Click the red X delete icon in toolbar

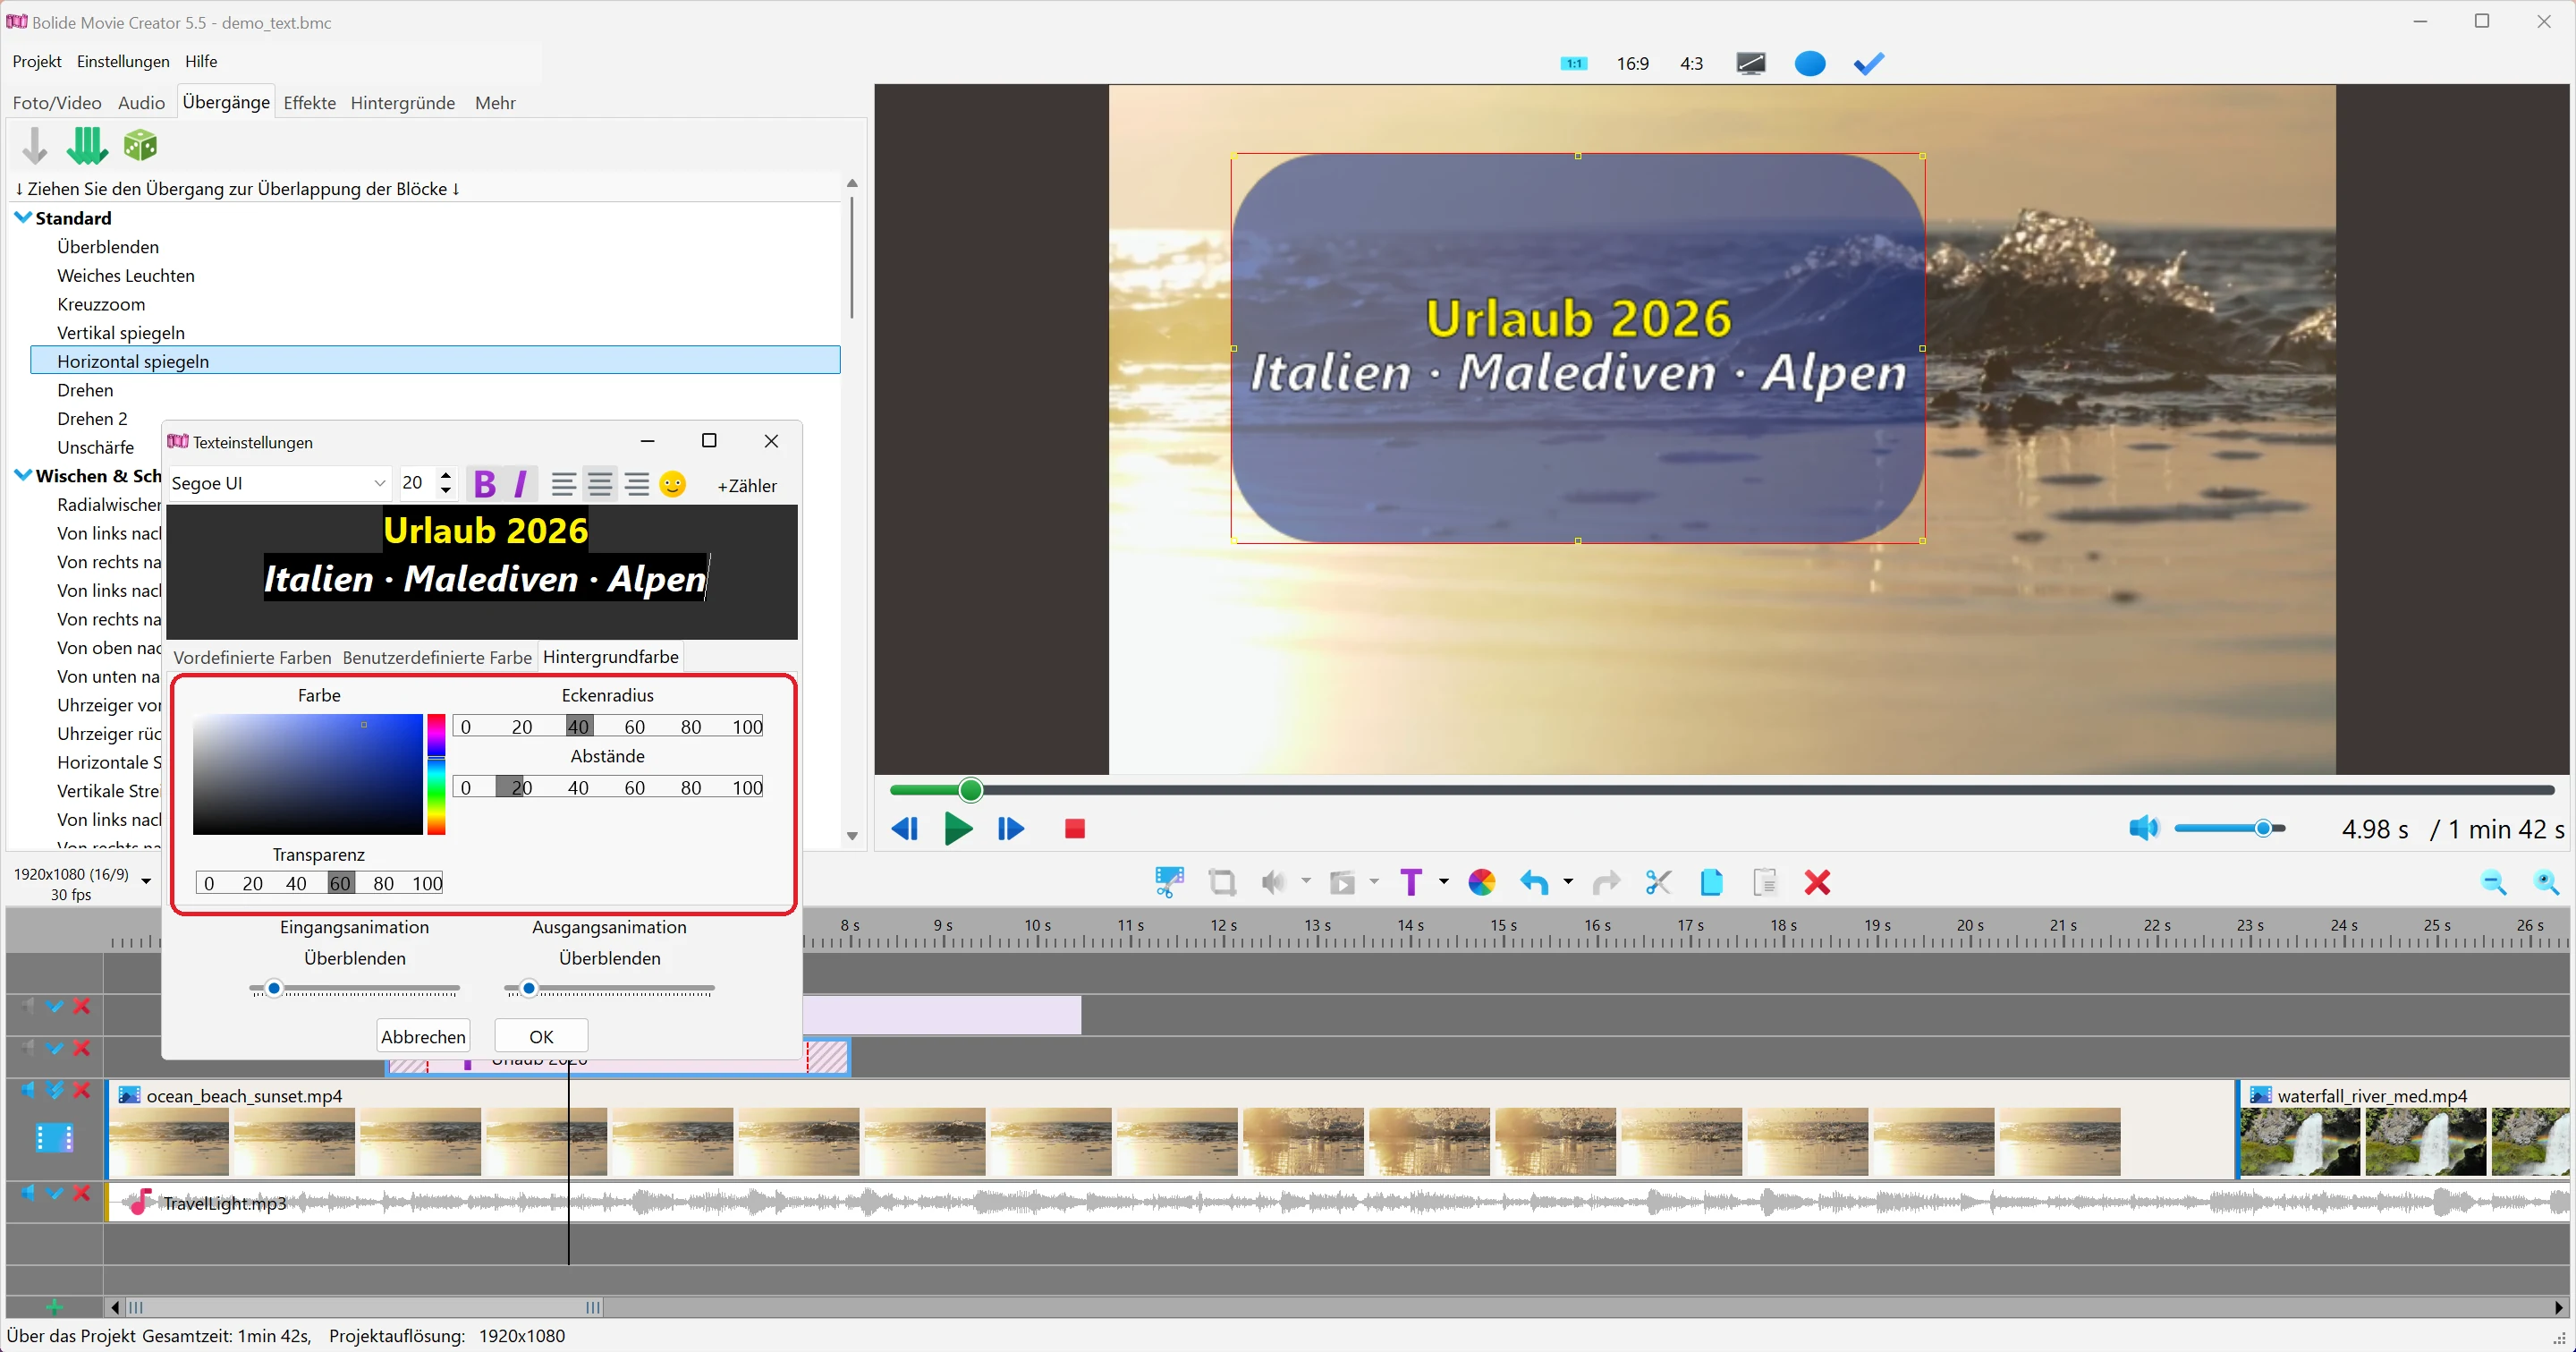pyautogui.click(x=1817, y=882)
